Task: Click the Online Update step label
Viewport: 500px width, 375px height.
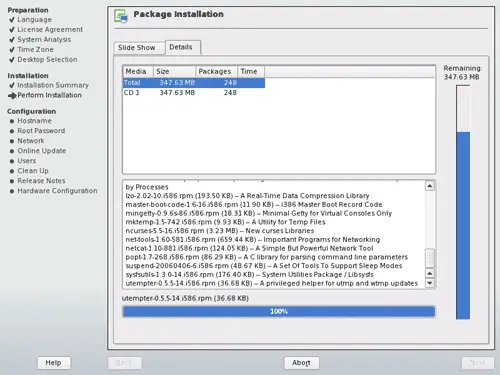Action: pos(42,151)
